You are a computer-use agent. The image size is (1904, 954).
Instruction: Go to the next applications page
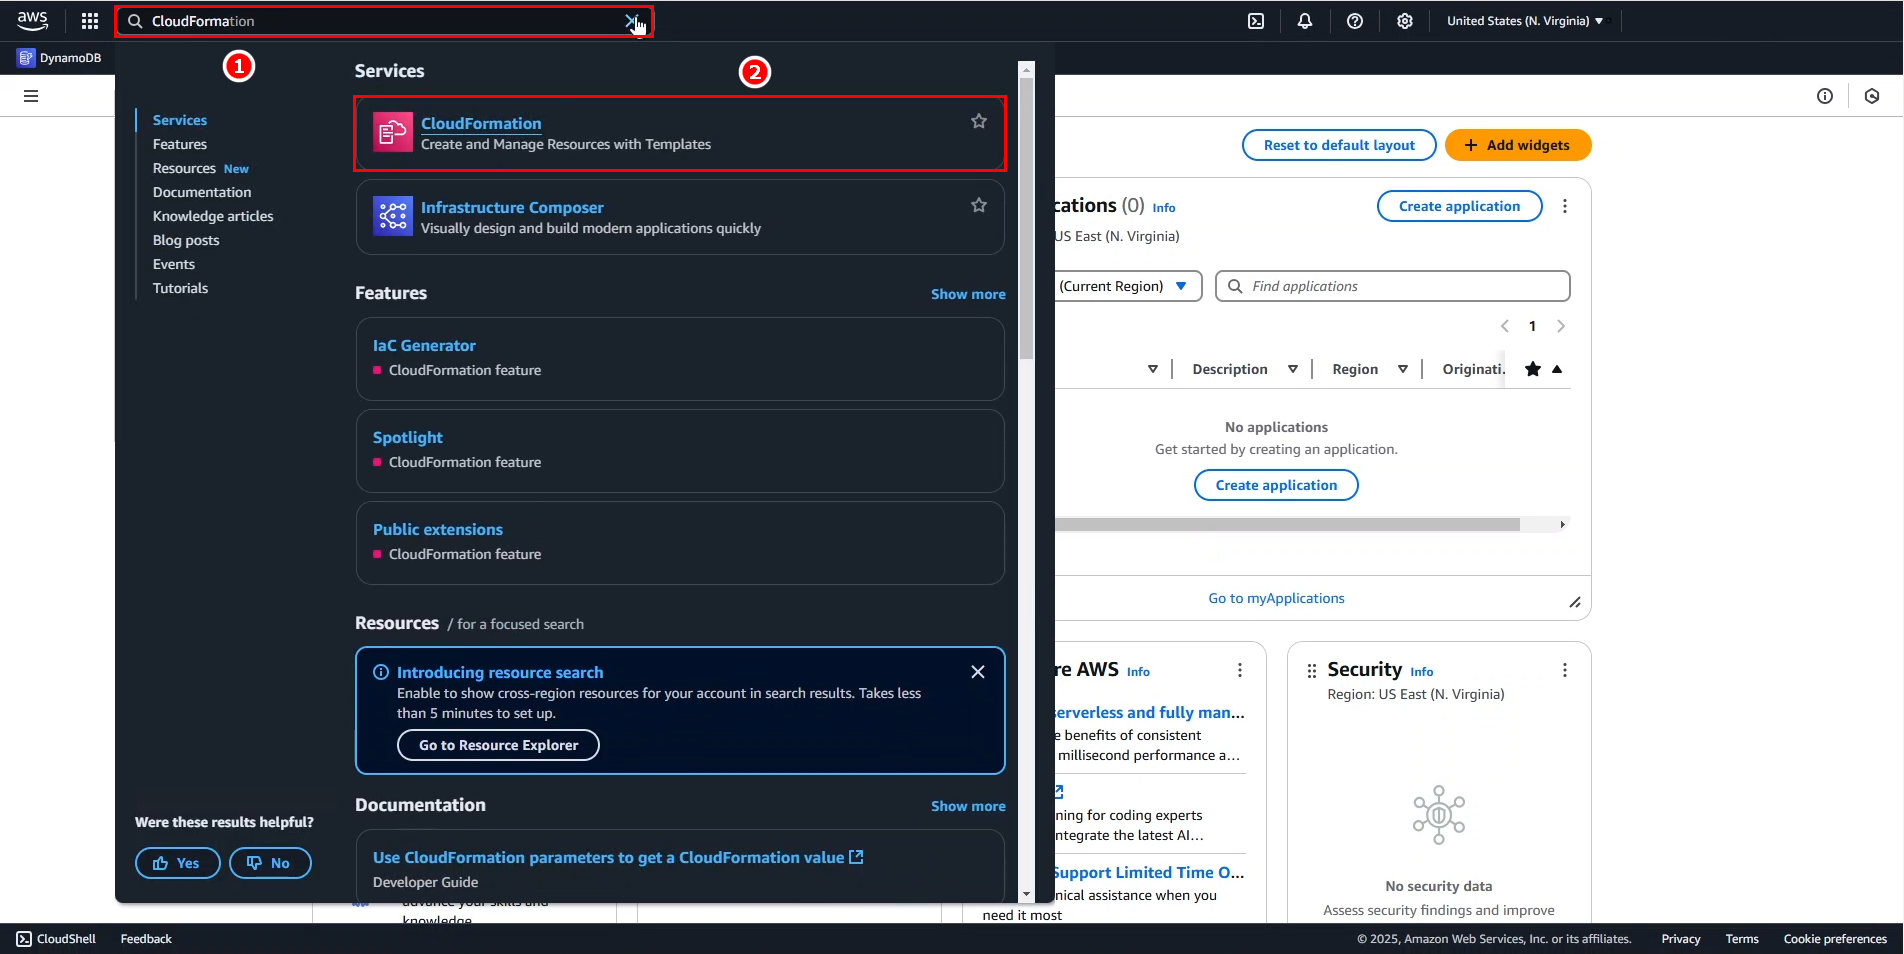[x=1561, y=326]
